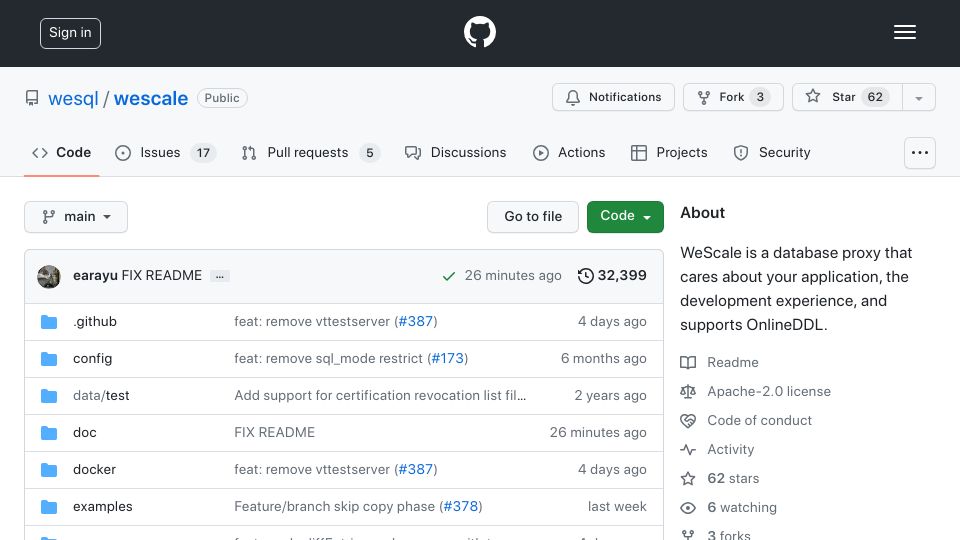Image resolution: width=960 pixels, height=540 pixels.
Task: Open the data/test folder
Action: click(101, 396)
